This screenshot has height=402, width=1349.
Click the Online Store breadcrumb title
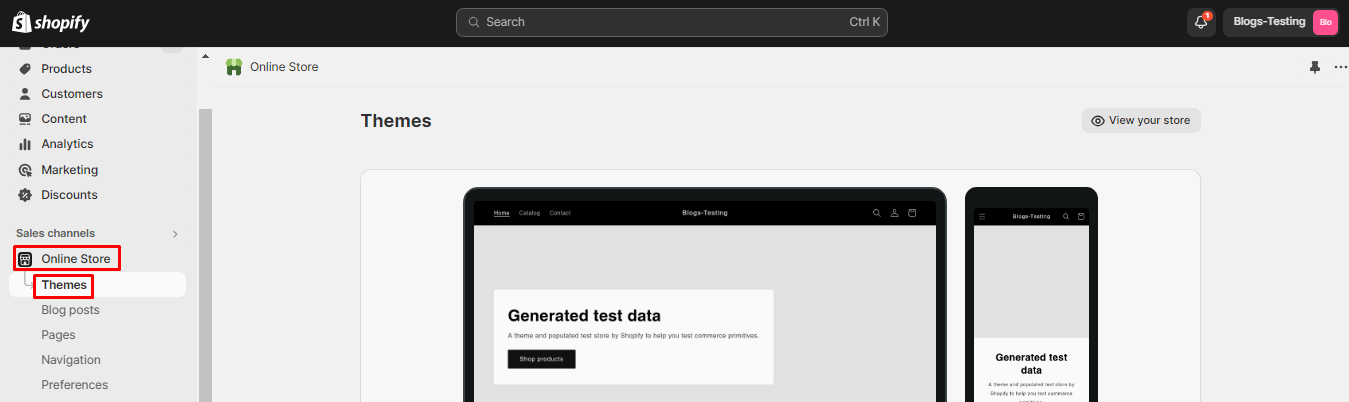[x=284, y=67]
